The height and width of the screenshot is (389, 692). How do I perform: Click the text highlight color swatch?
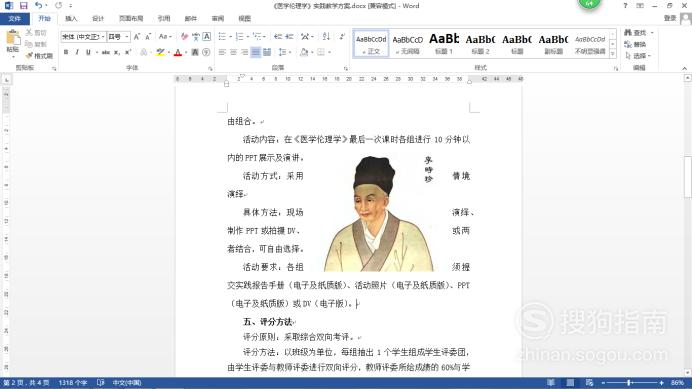tap(160, 52)
